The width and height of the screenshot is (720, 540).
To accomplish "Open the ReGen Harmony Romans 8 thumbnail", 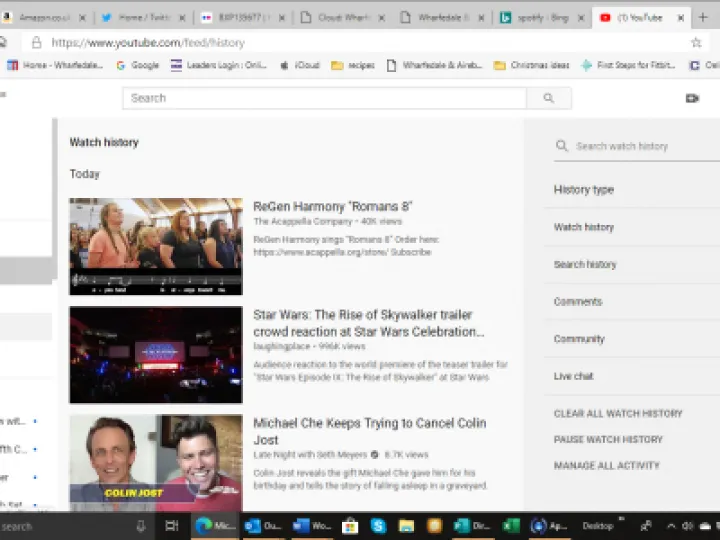I will [x=155, y=246].
